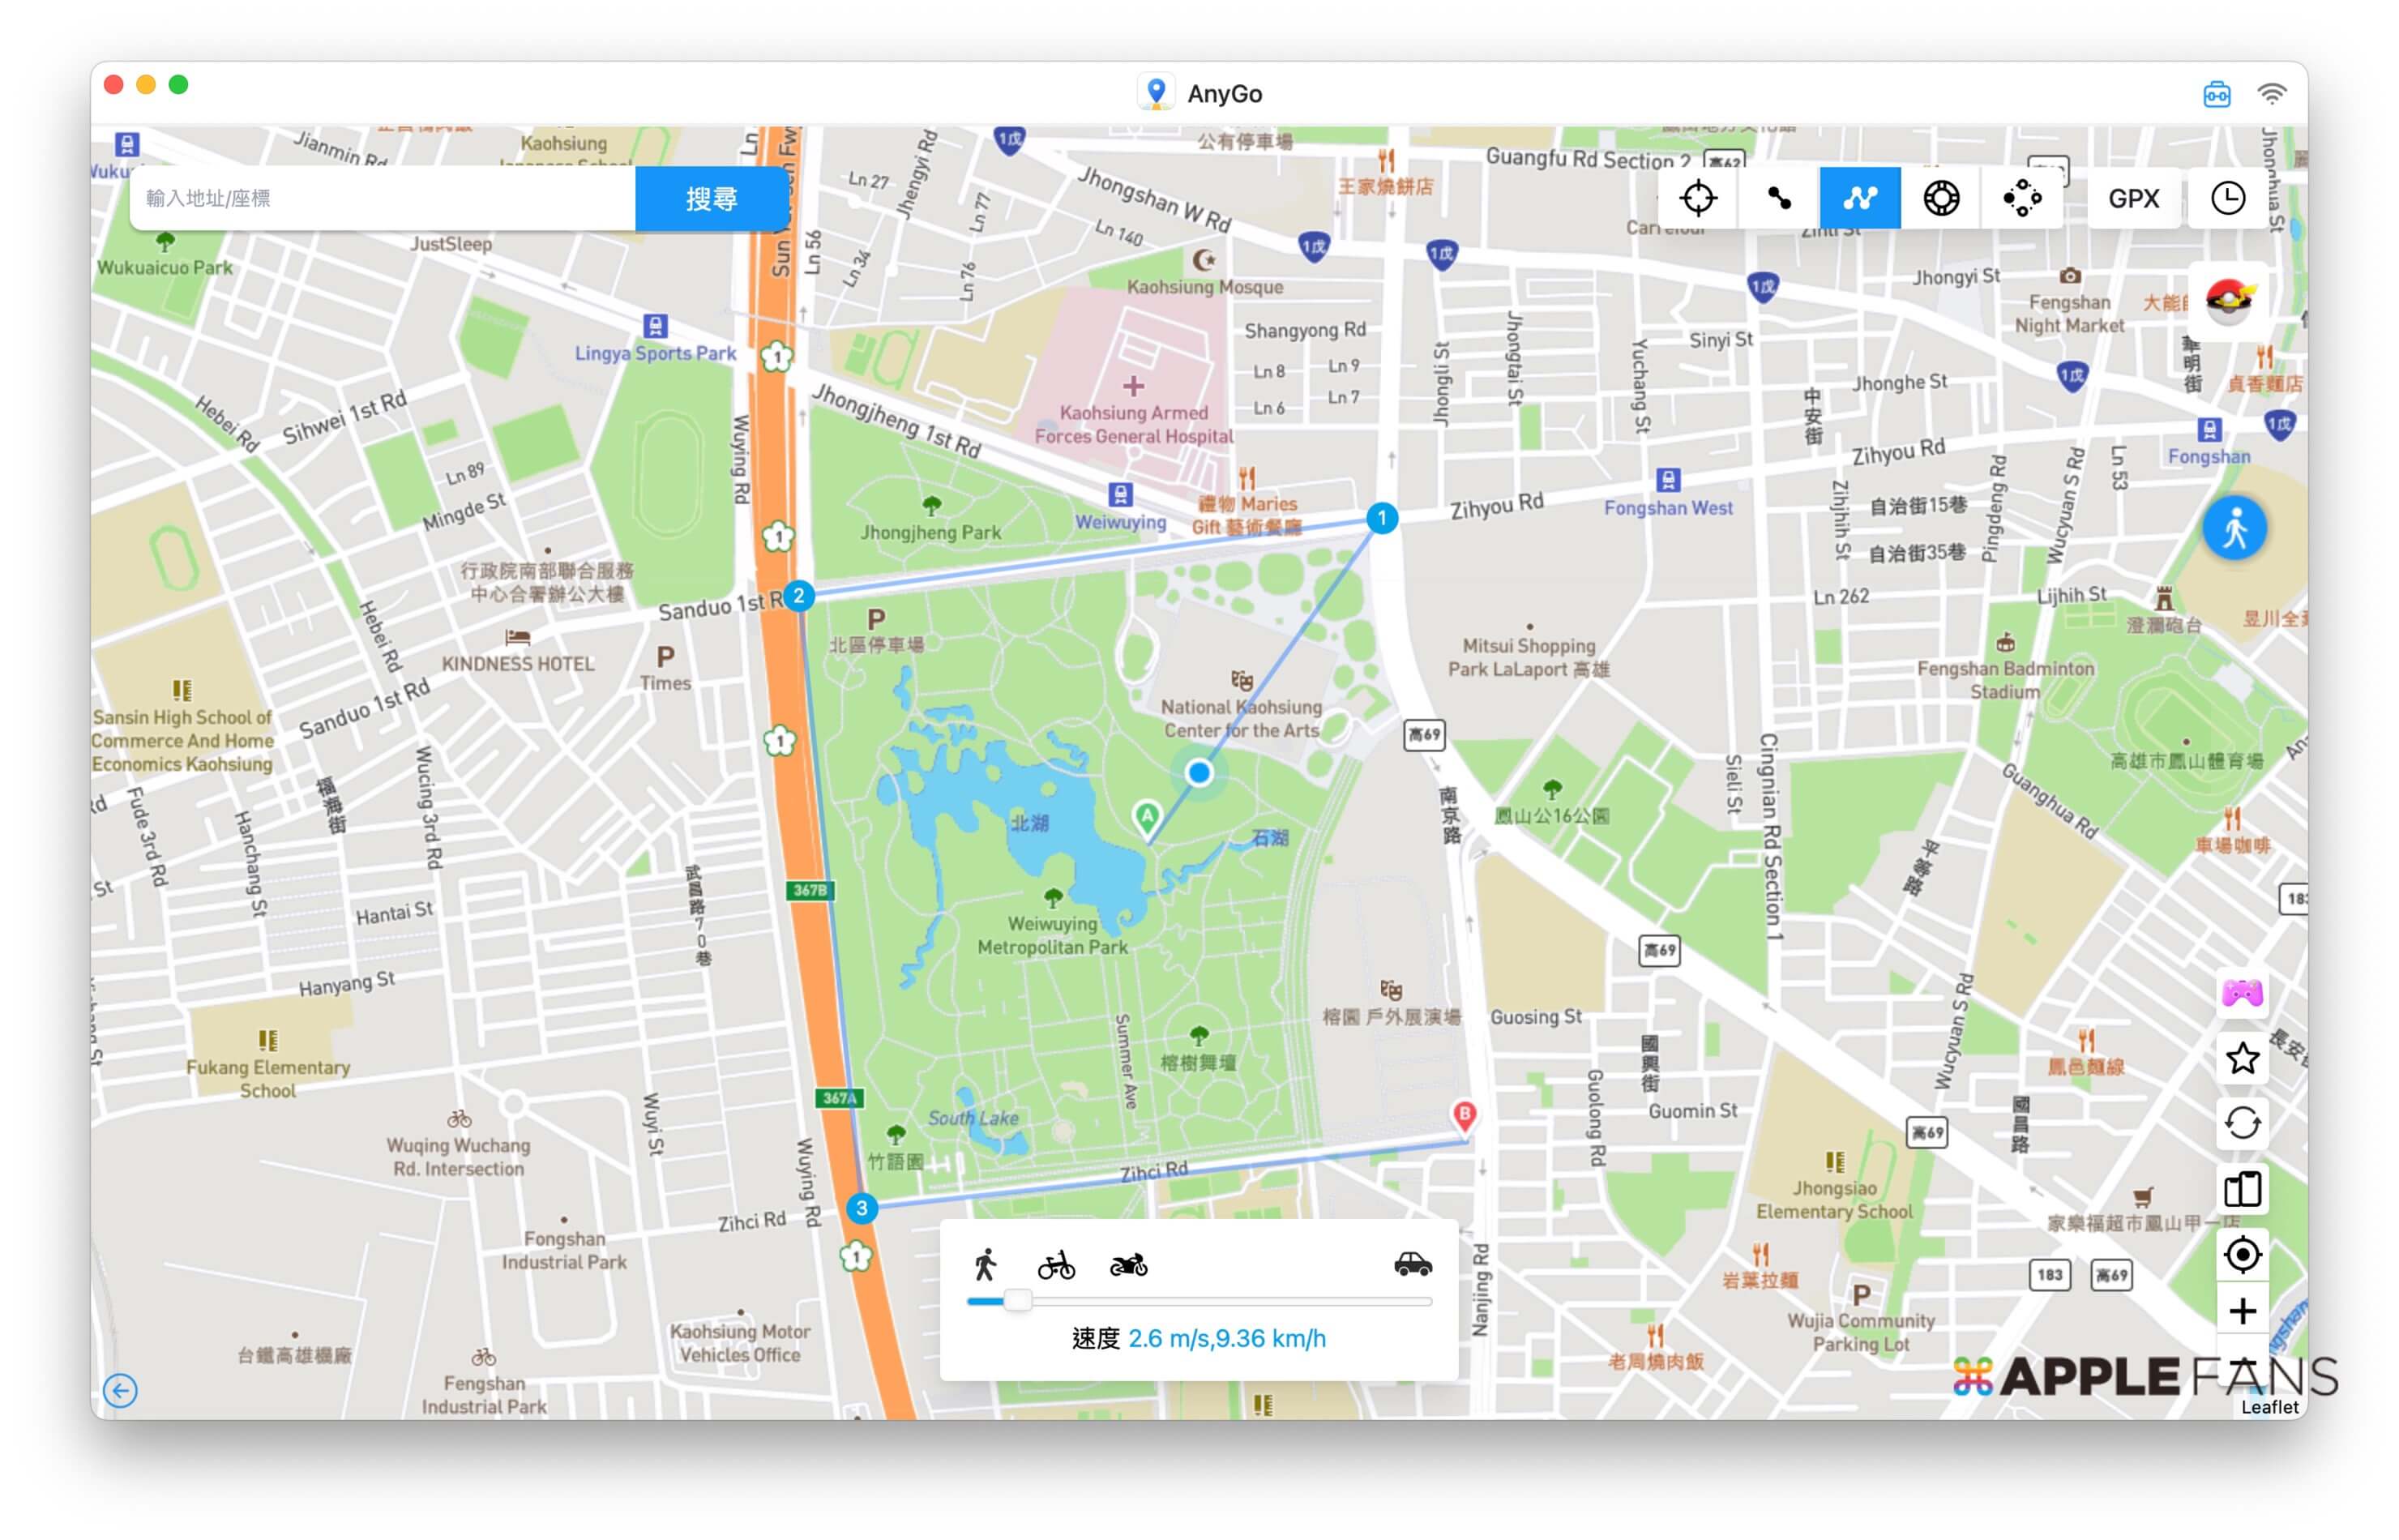Select the multi-spot route mode icon
Image resolution: width=2399 pixels, height=1540 pixels.
pos(1859,198)
